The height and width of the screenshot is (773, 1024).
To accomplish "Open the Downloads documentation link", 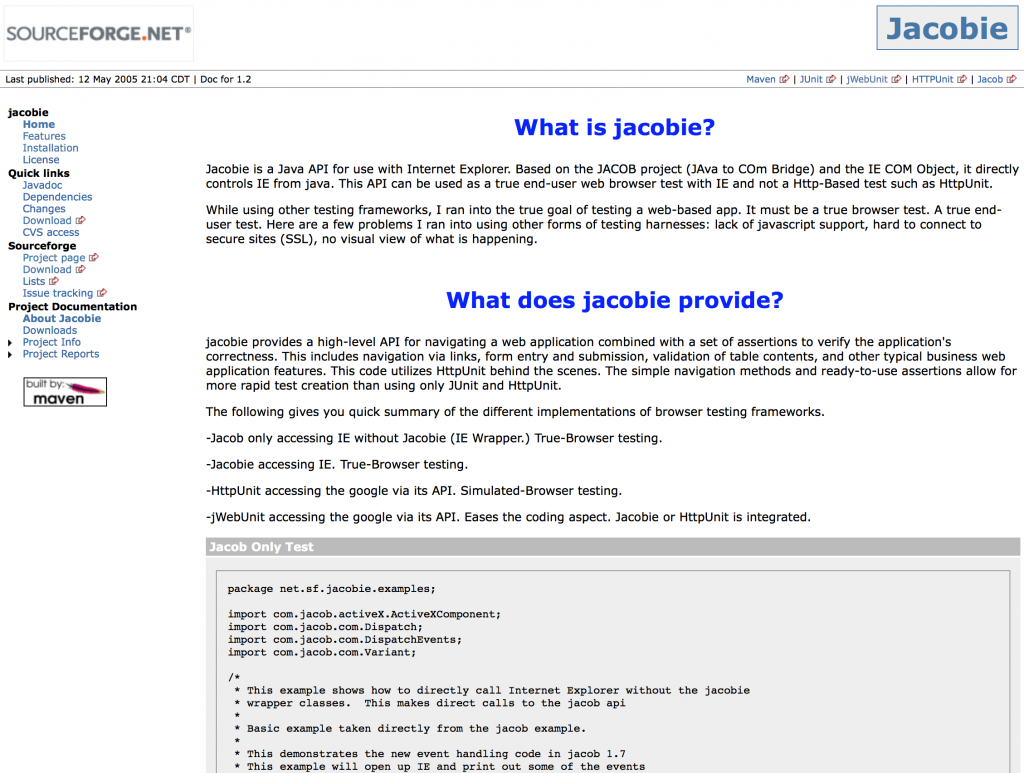I will 50,330.
